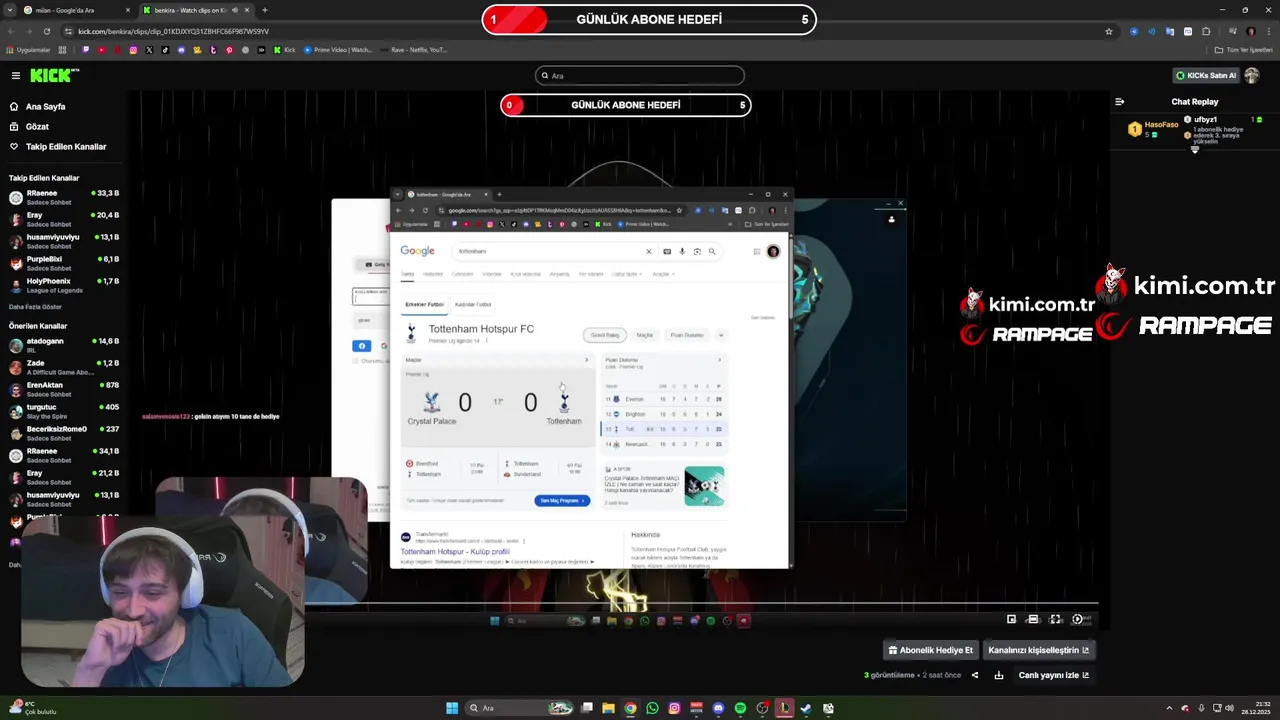Image resolution: width=1280 pixels, height=720 pixels.
Task: Mute the benkira tab audio icon
Action: (235, 10)
